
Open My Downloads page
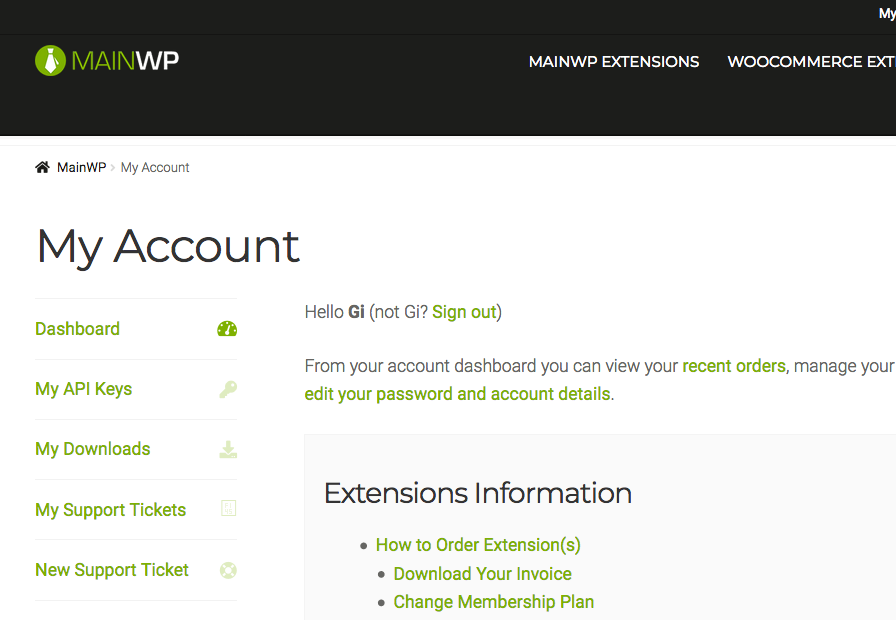click(x=93, y=449)
